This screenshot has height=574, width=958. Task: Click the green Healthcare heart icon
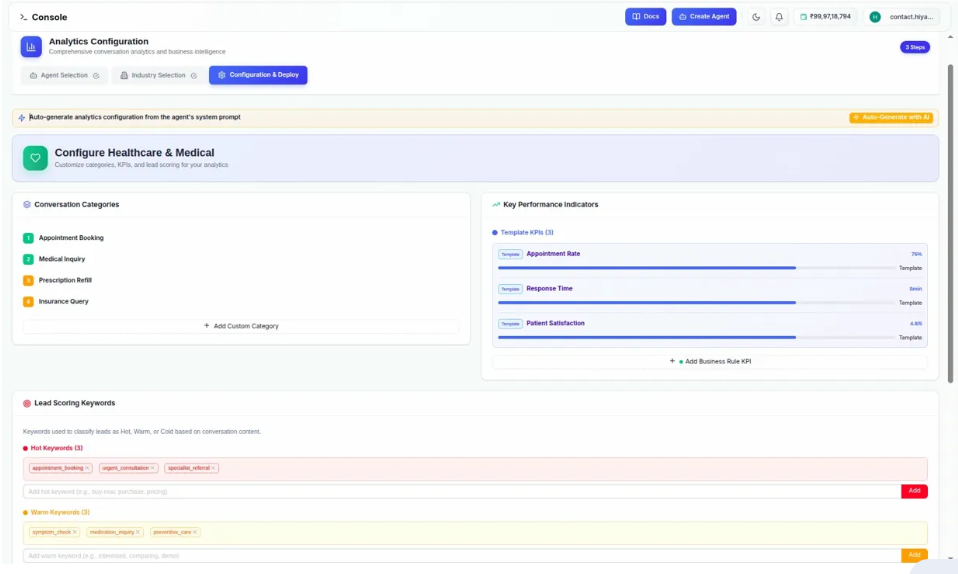pos(35,158)
